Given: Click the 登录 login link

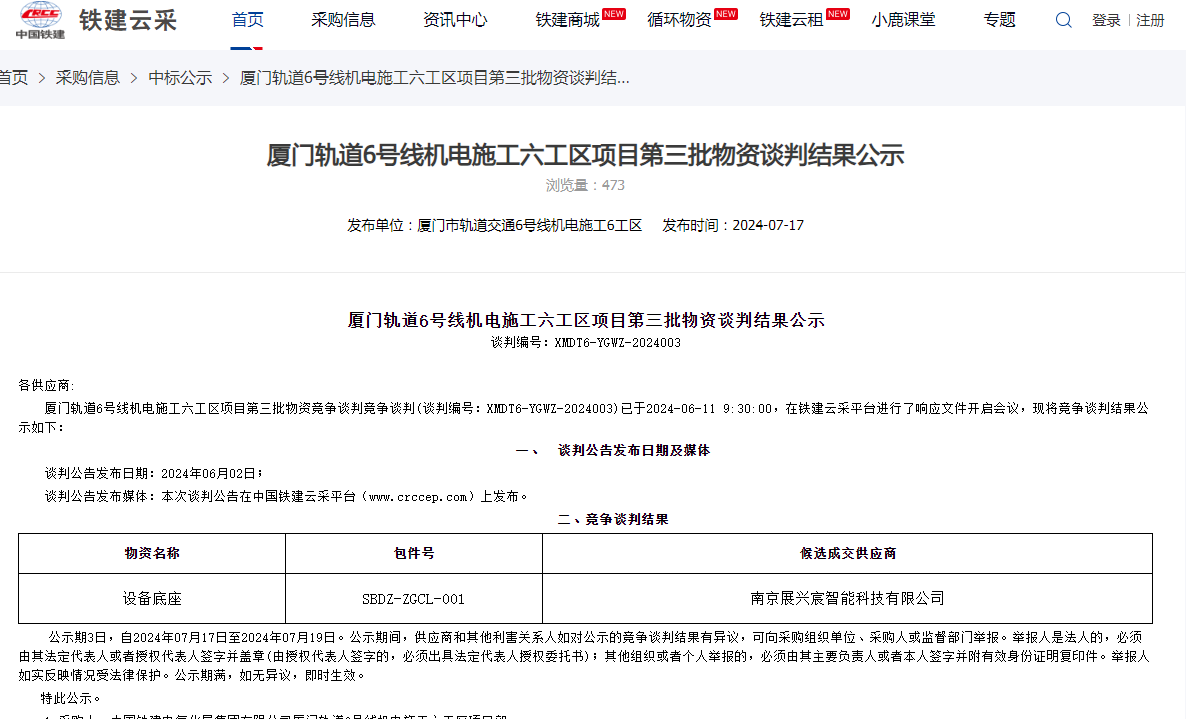Looking at the screenshot, I should click(x=1106, y=20).
